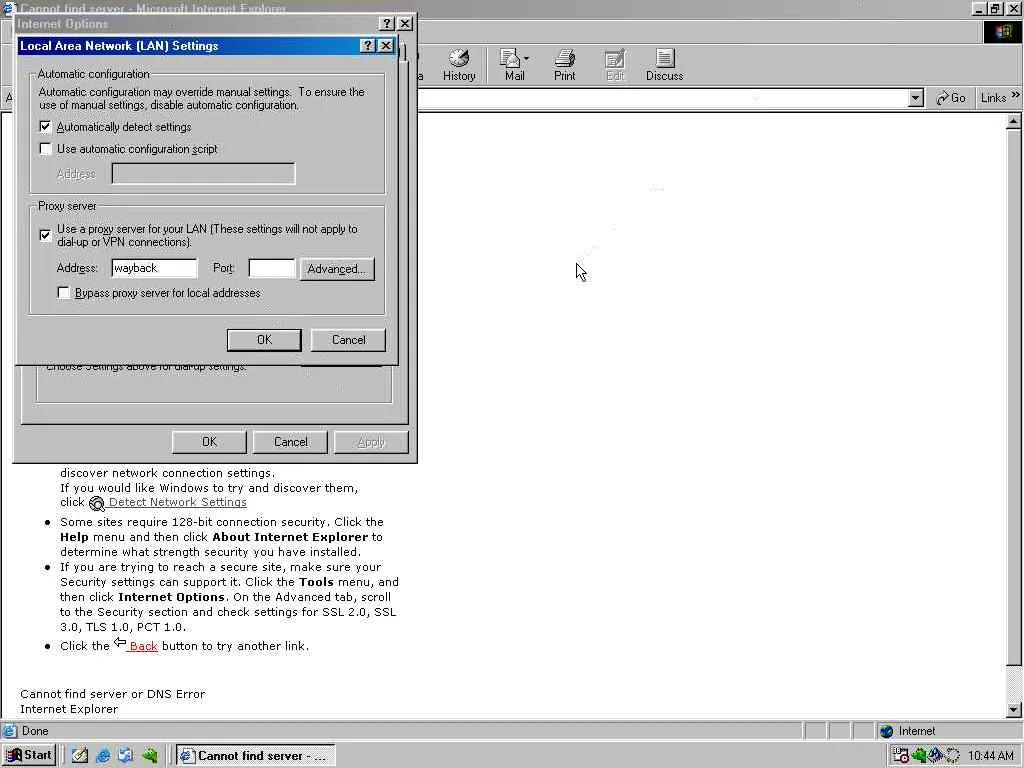Click the greyed-out Apply button in Internet Options
Image resolution: width=1024 pixels, height=768 pixels.
tap(371, 442)
